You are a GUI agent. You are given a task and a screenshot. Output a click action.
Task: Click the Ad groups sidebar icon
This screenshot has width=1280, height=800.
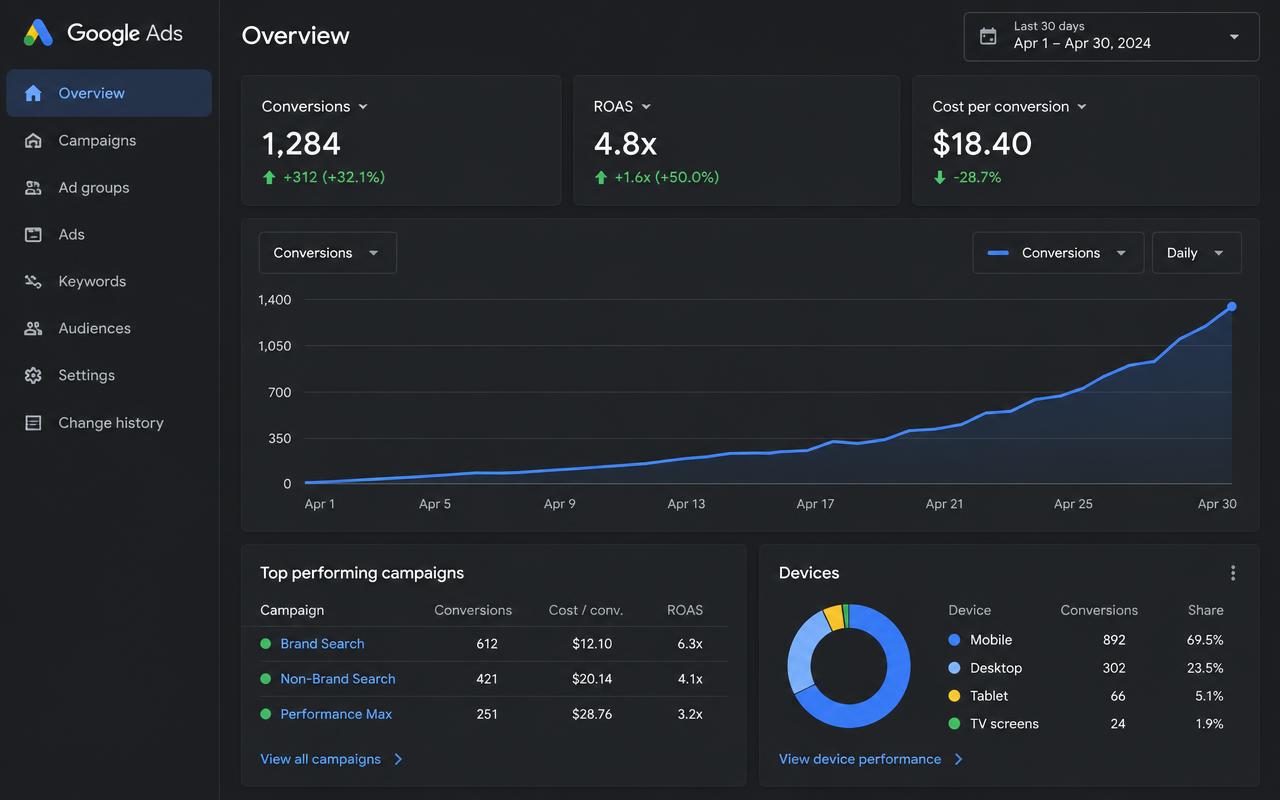(x=33, y=187)
